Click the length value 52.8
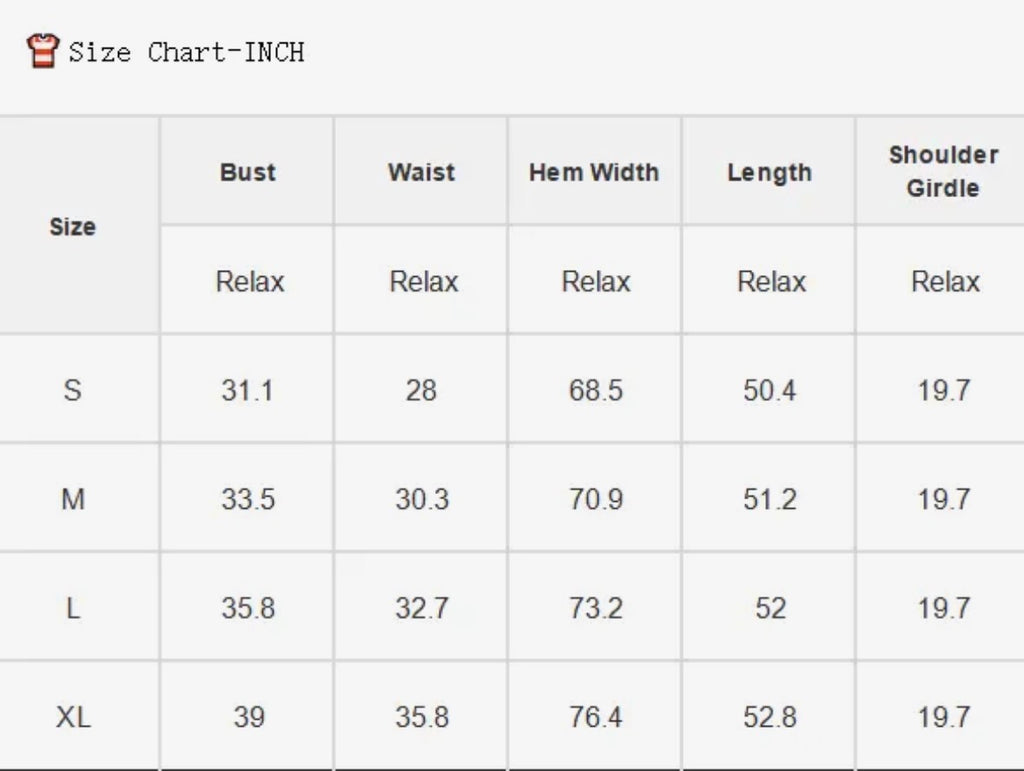 point(770,717)
